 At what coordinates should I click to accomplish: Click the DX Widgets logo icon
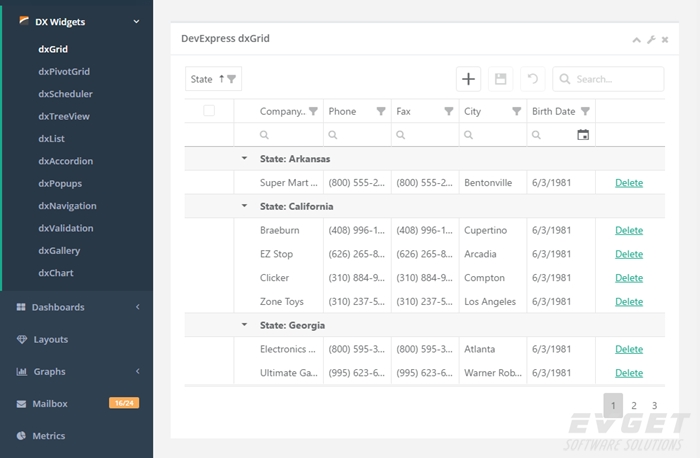click(24, 21)
